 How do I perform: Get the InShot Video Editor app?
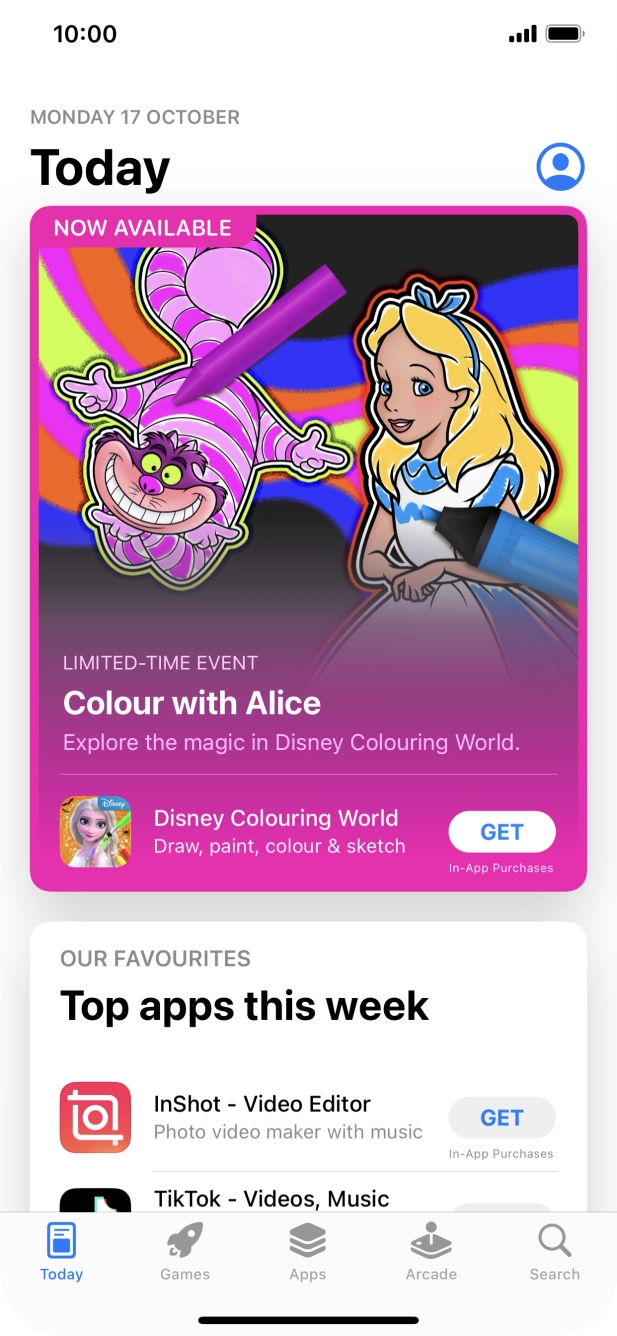tap(502, 1118)
